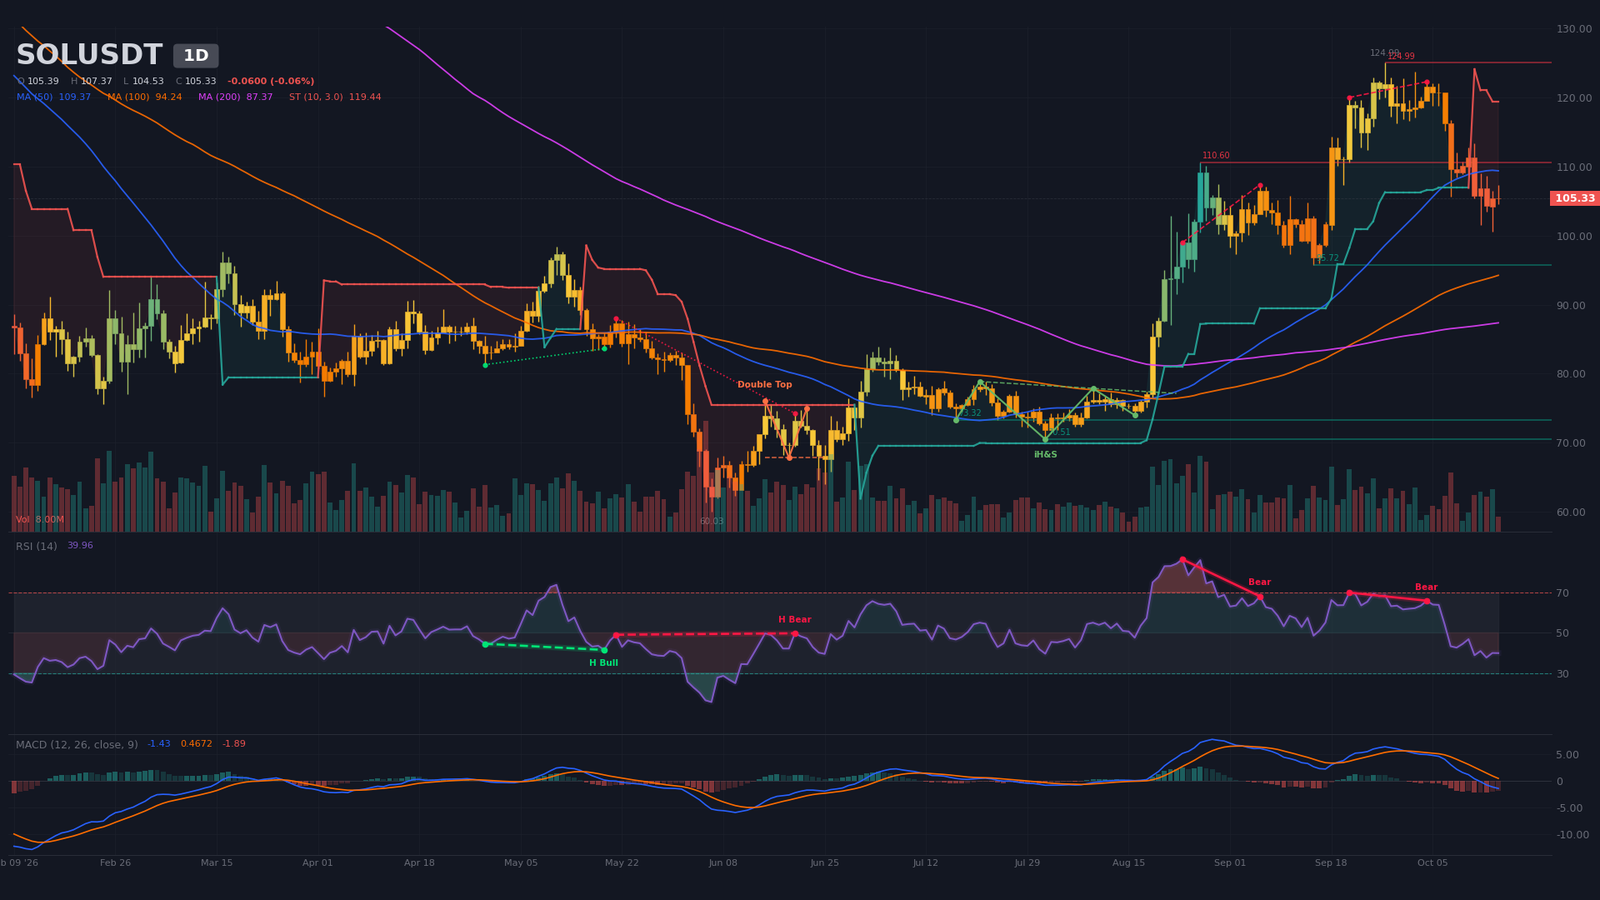This screenshot has height=900, width=1600.
Task: Click the RSI value 39.96
Action: click(x=80, y=546)
